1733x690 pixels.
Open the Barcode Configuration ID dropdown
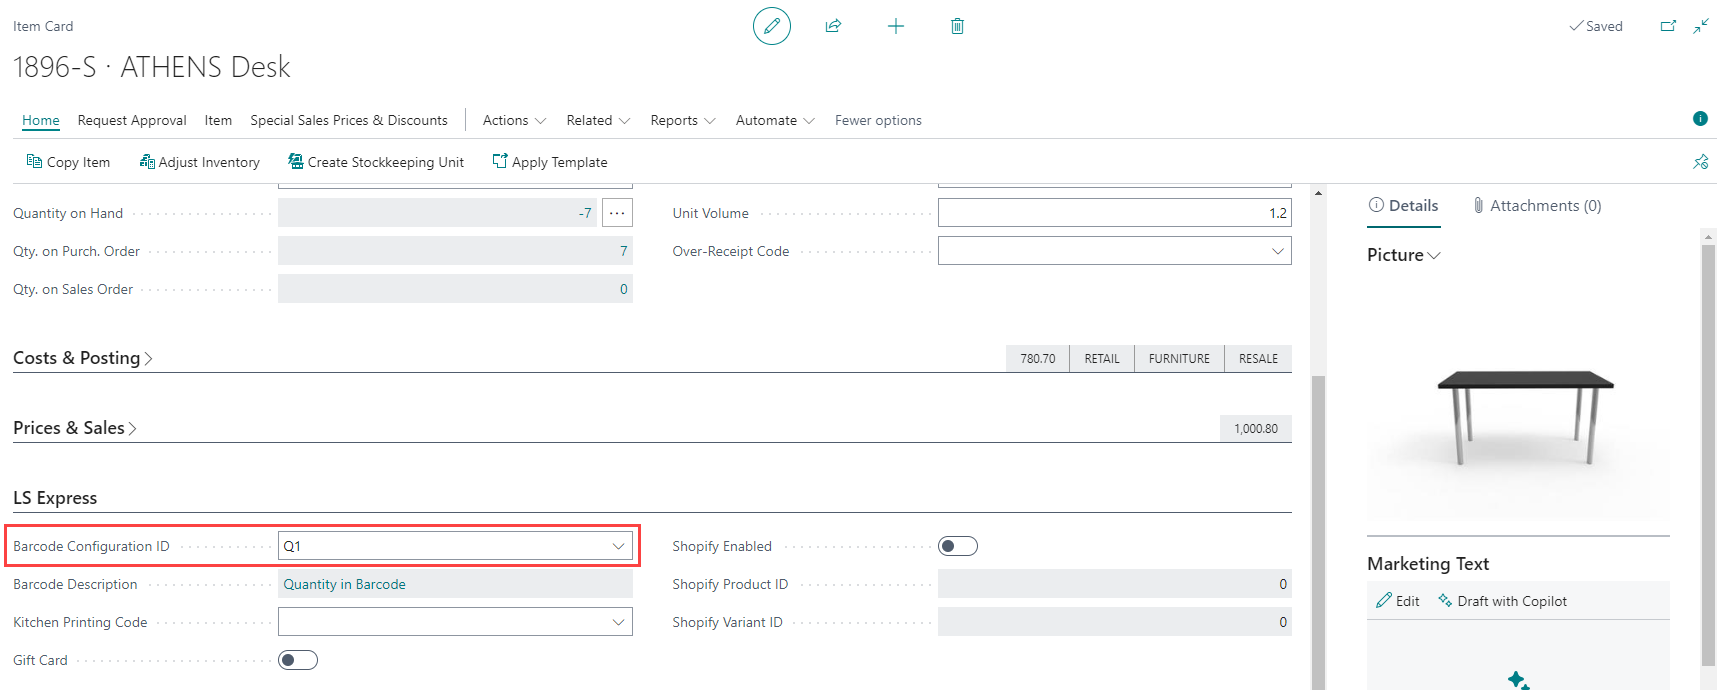pyautogui.click(x=618, y=546)
